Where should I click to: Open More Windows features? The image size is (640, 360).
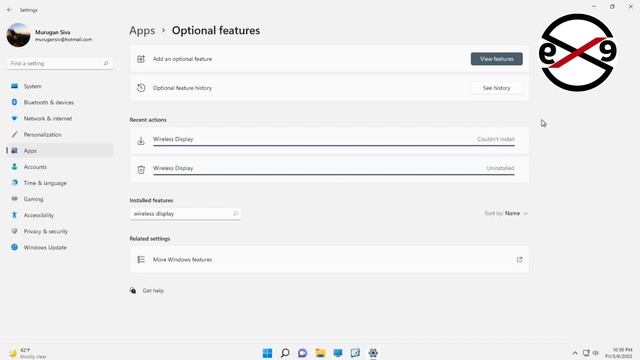click(x=329, y=260)
